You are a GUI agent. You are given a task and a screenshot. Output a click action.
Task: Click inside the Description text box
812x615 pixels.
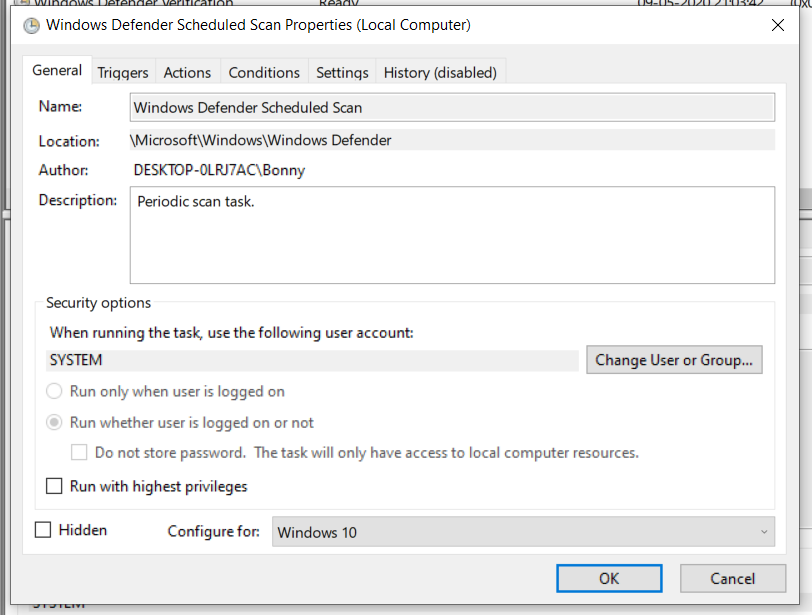pyautogui.click(x=452, y=235)
